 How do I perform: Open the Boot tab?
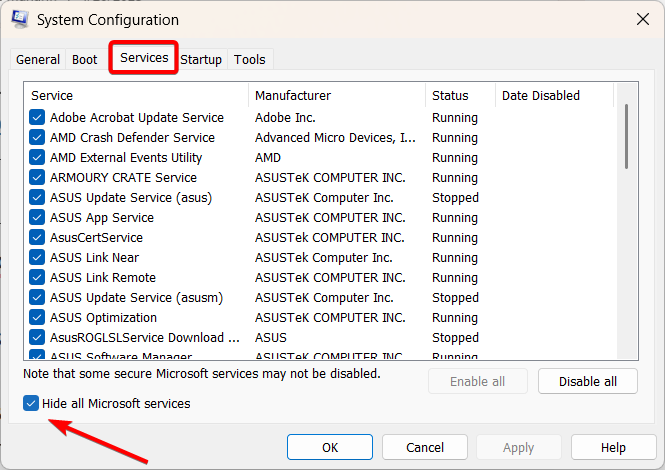coord(84,59)
